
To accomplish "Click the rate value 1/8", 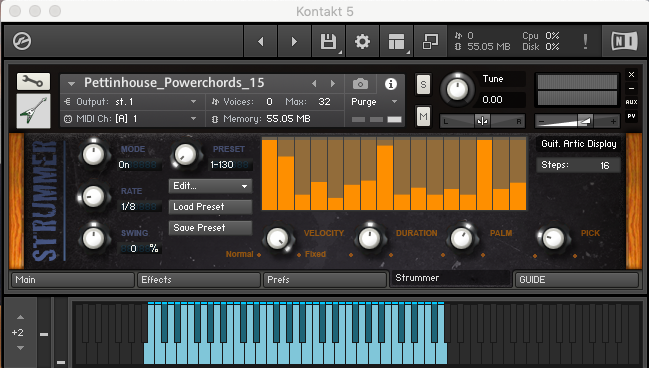I will pos(128,207).
